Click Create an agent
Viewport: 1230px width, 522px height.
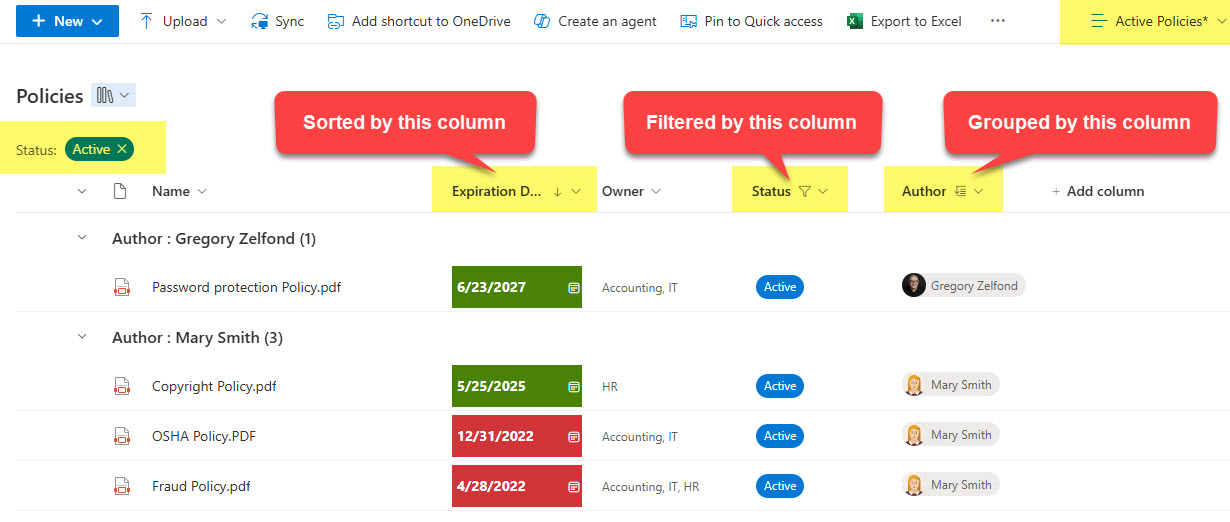595,21
